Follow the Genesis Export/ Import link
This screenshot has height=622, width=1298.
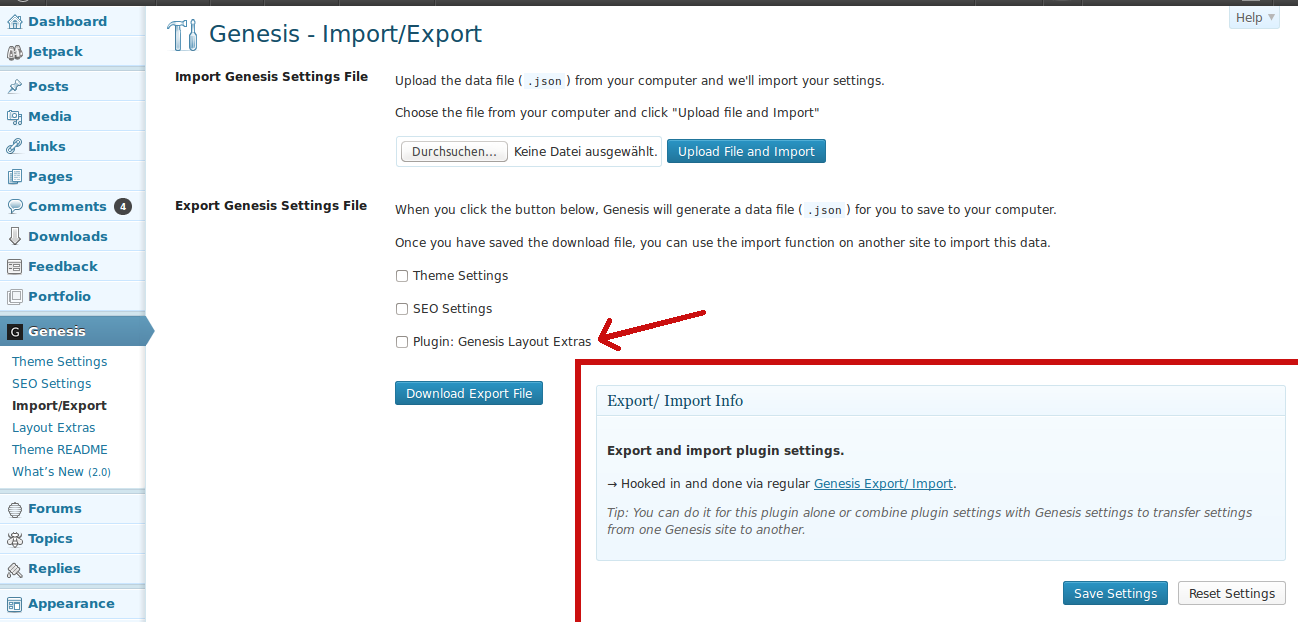[883, 484]
